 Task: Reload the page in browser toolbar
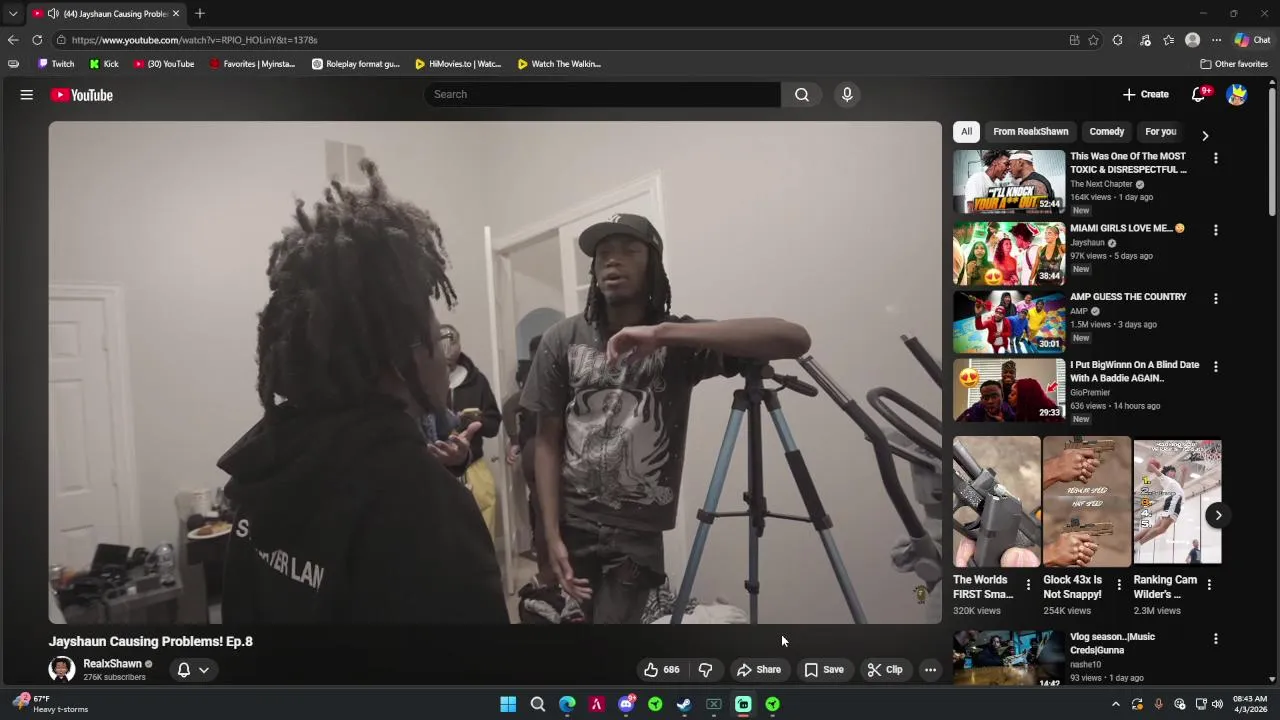click(x=37, y=40)
